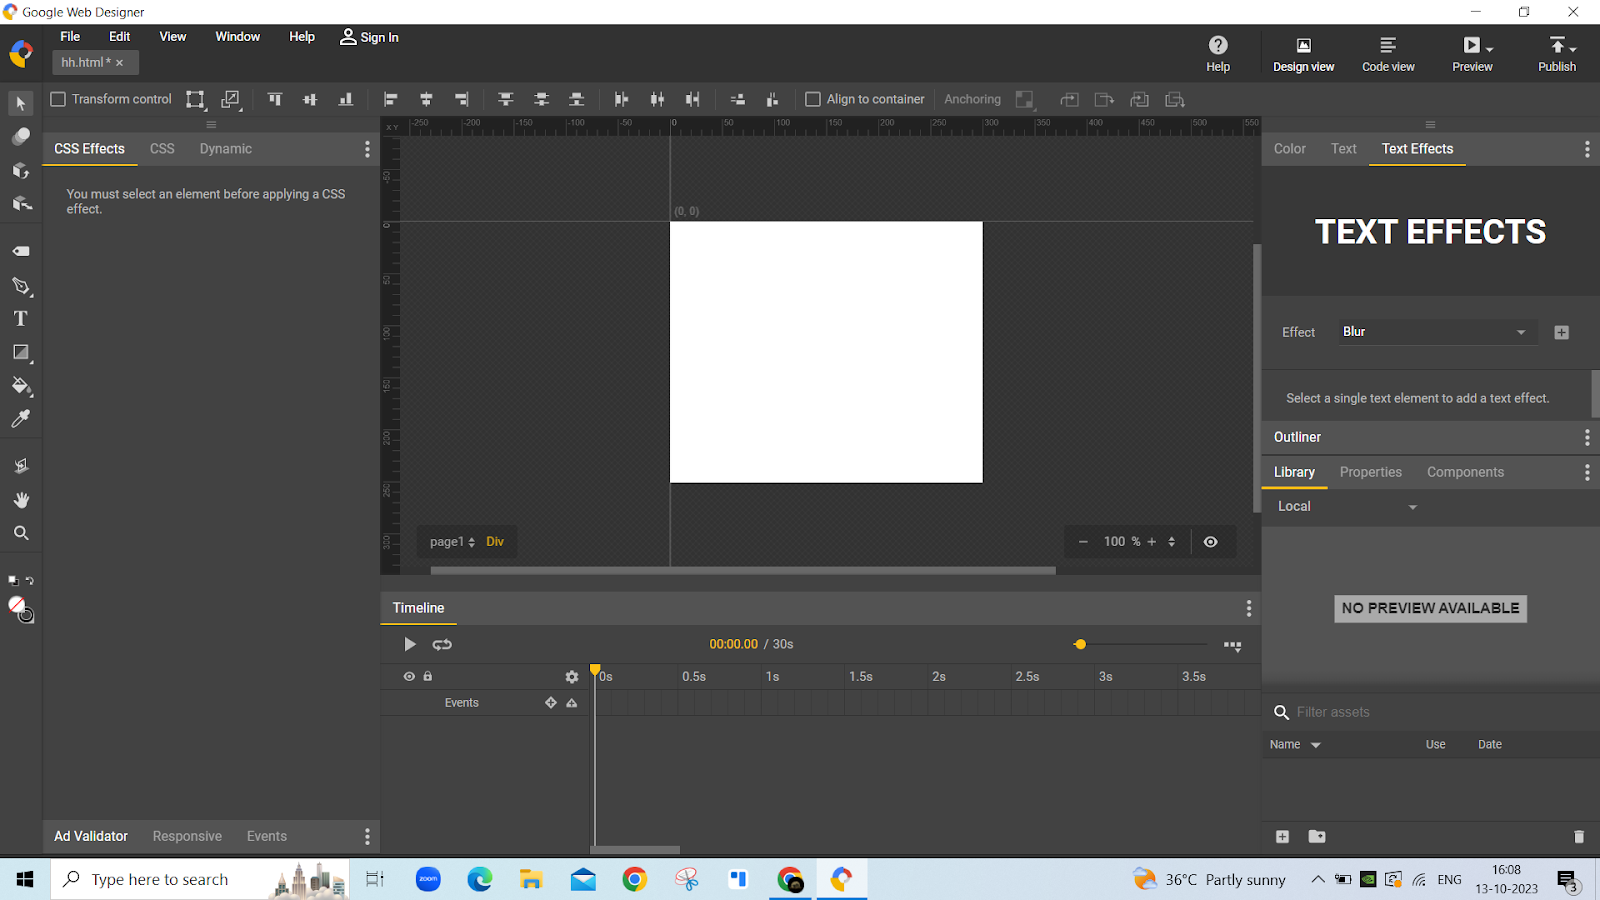Select the Text tool in left toolbar

click(x=20, y=319)
